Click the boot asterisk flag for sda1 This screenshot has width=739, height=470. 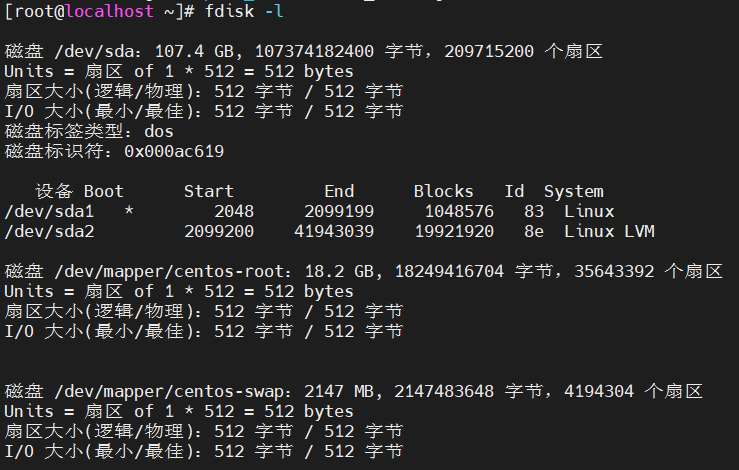(x=128, y=211)
